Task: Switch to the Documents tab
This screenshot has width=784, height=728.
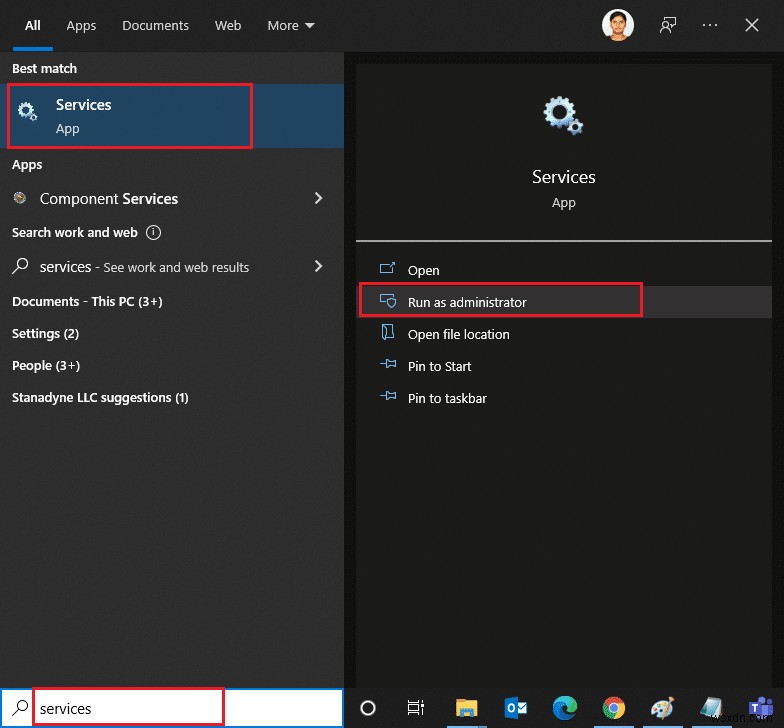Action: click(156, 26)
